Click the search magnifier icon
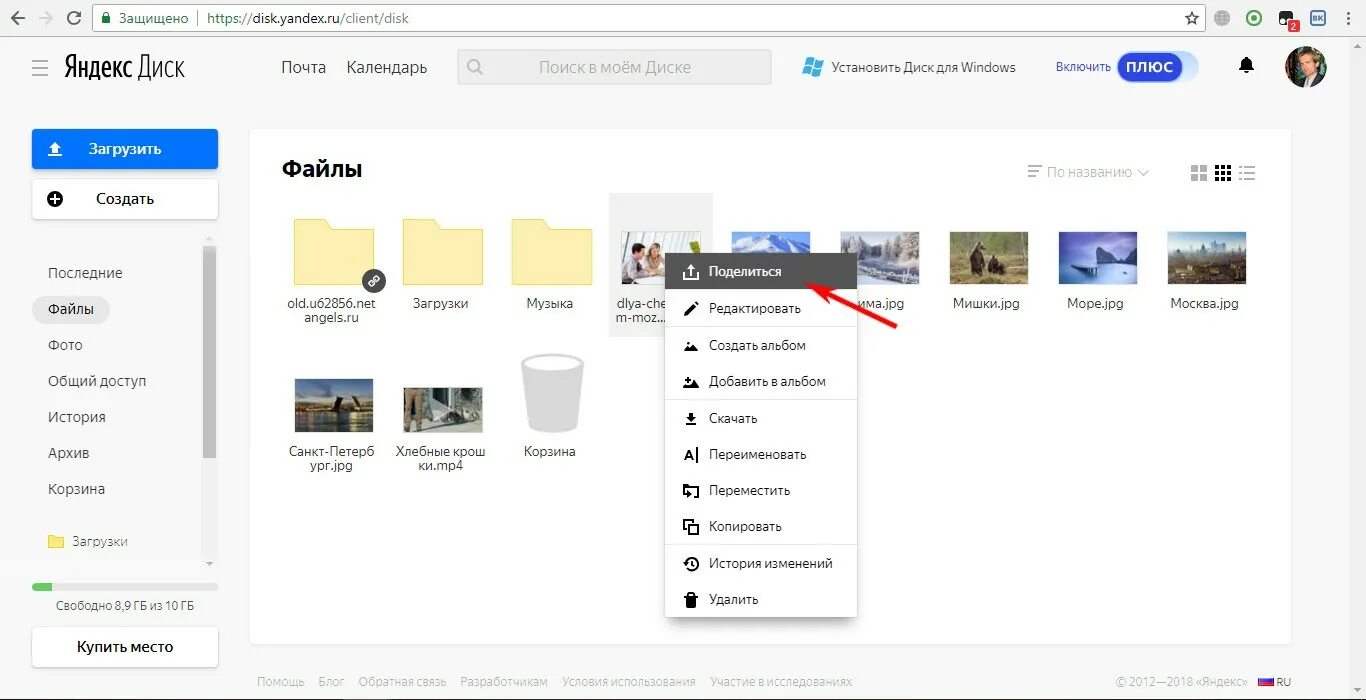Screen dimensions: 1366x700 [x=475, y=67]
